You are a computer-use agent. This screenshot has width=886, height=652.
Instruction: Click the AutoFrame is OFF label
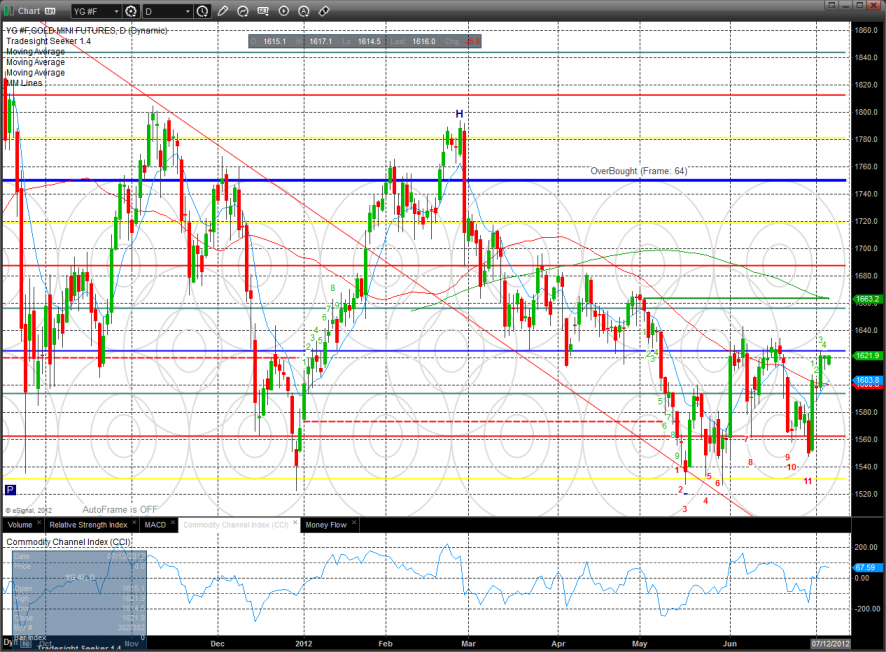coord(120,508)
